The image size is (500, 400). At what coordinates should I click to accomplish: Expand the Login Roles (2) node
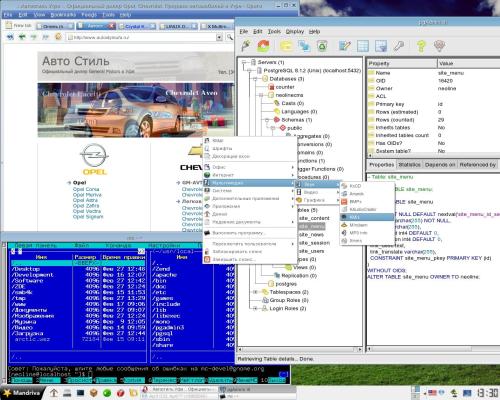pyautogui.click(x=256, y=308)
